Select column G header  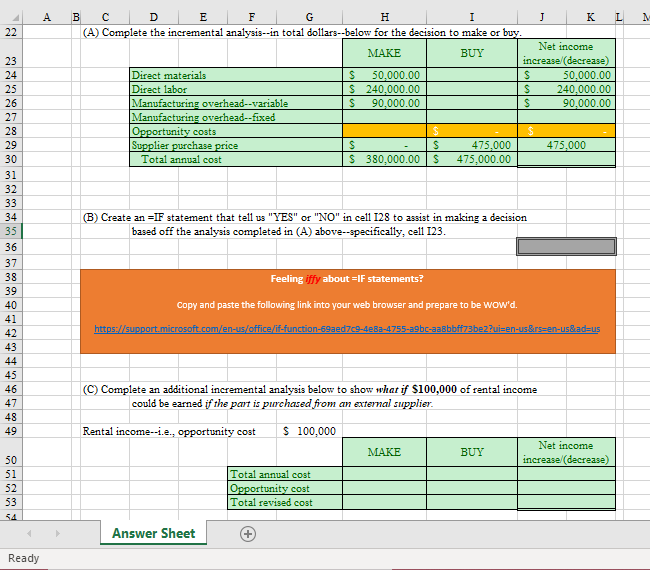click(309, 17)
